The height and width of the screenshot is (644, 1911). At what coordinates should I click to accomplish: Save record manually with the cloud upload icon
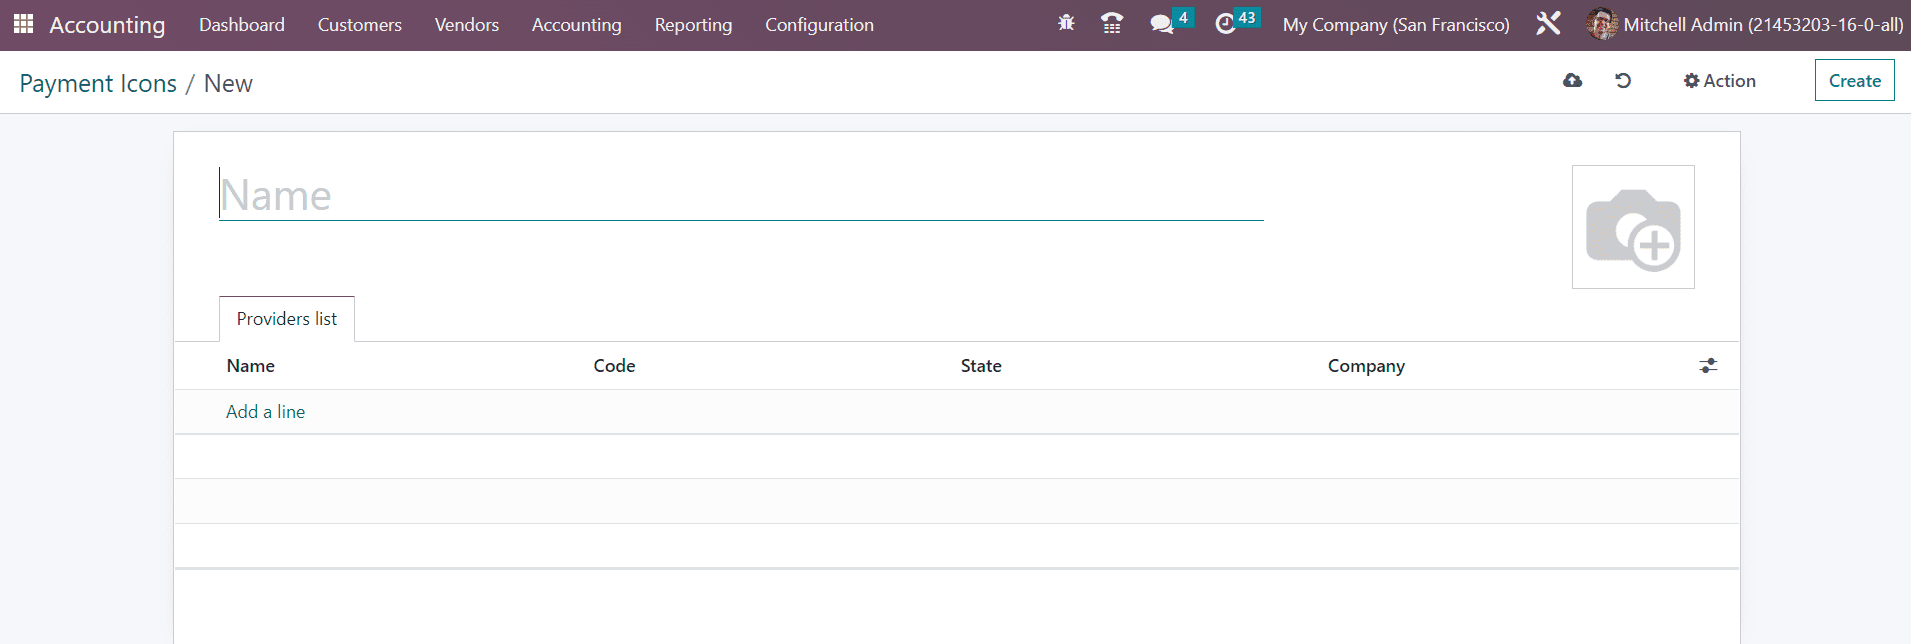1572,81
